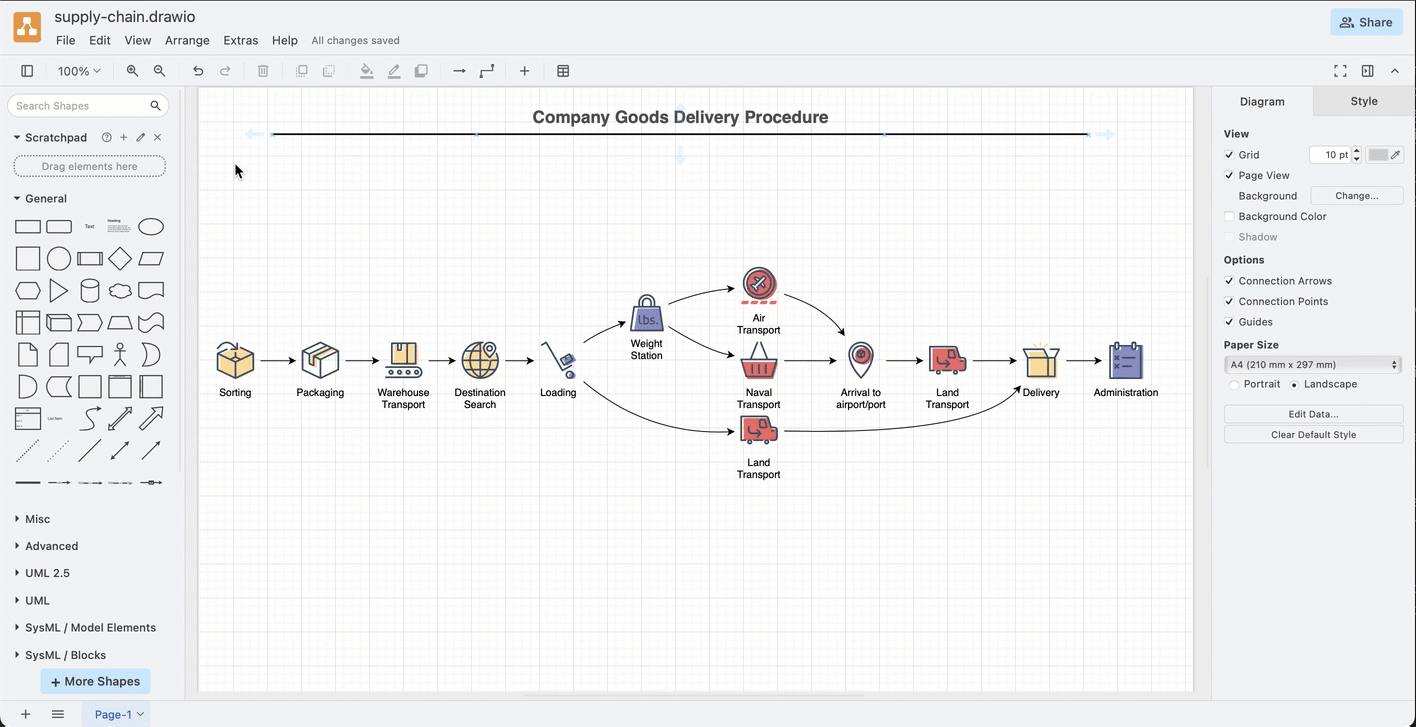Screen dimensions: 1416x727
Task: Enable Background Color
Action: point(1229,216)
